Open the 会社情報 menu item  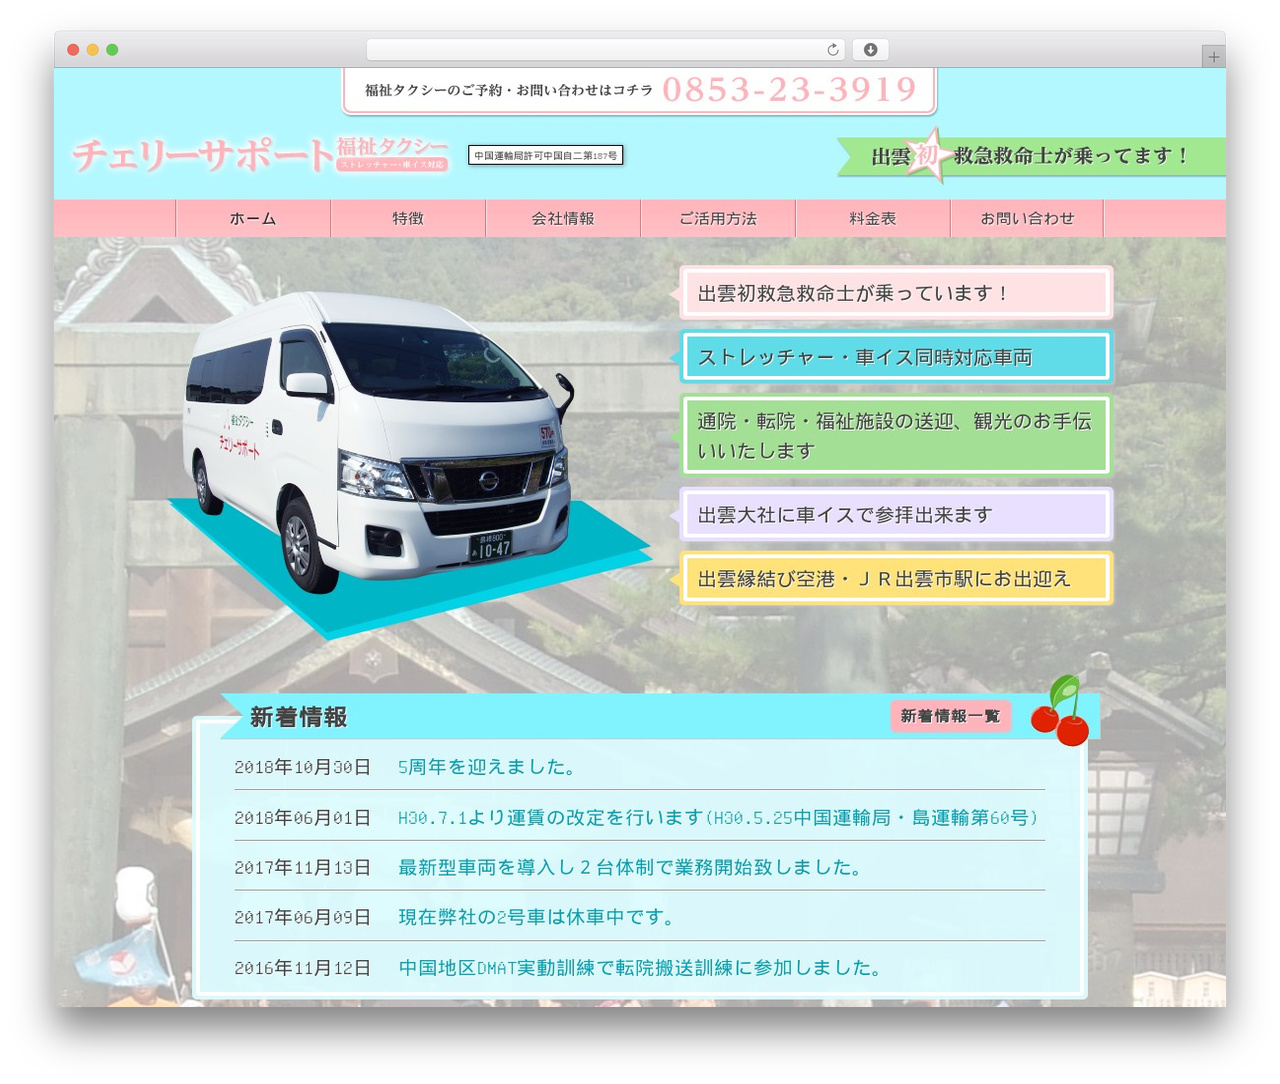(563, 219)
